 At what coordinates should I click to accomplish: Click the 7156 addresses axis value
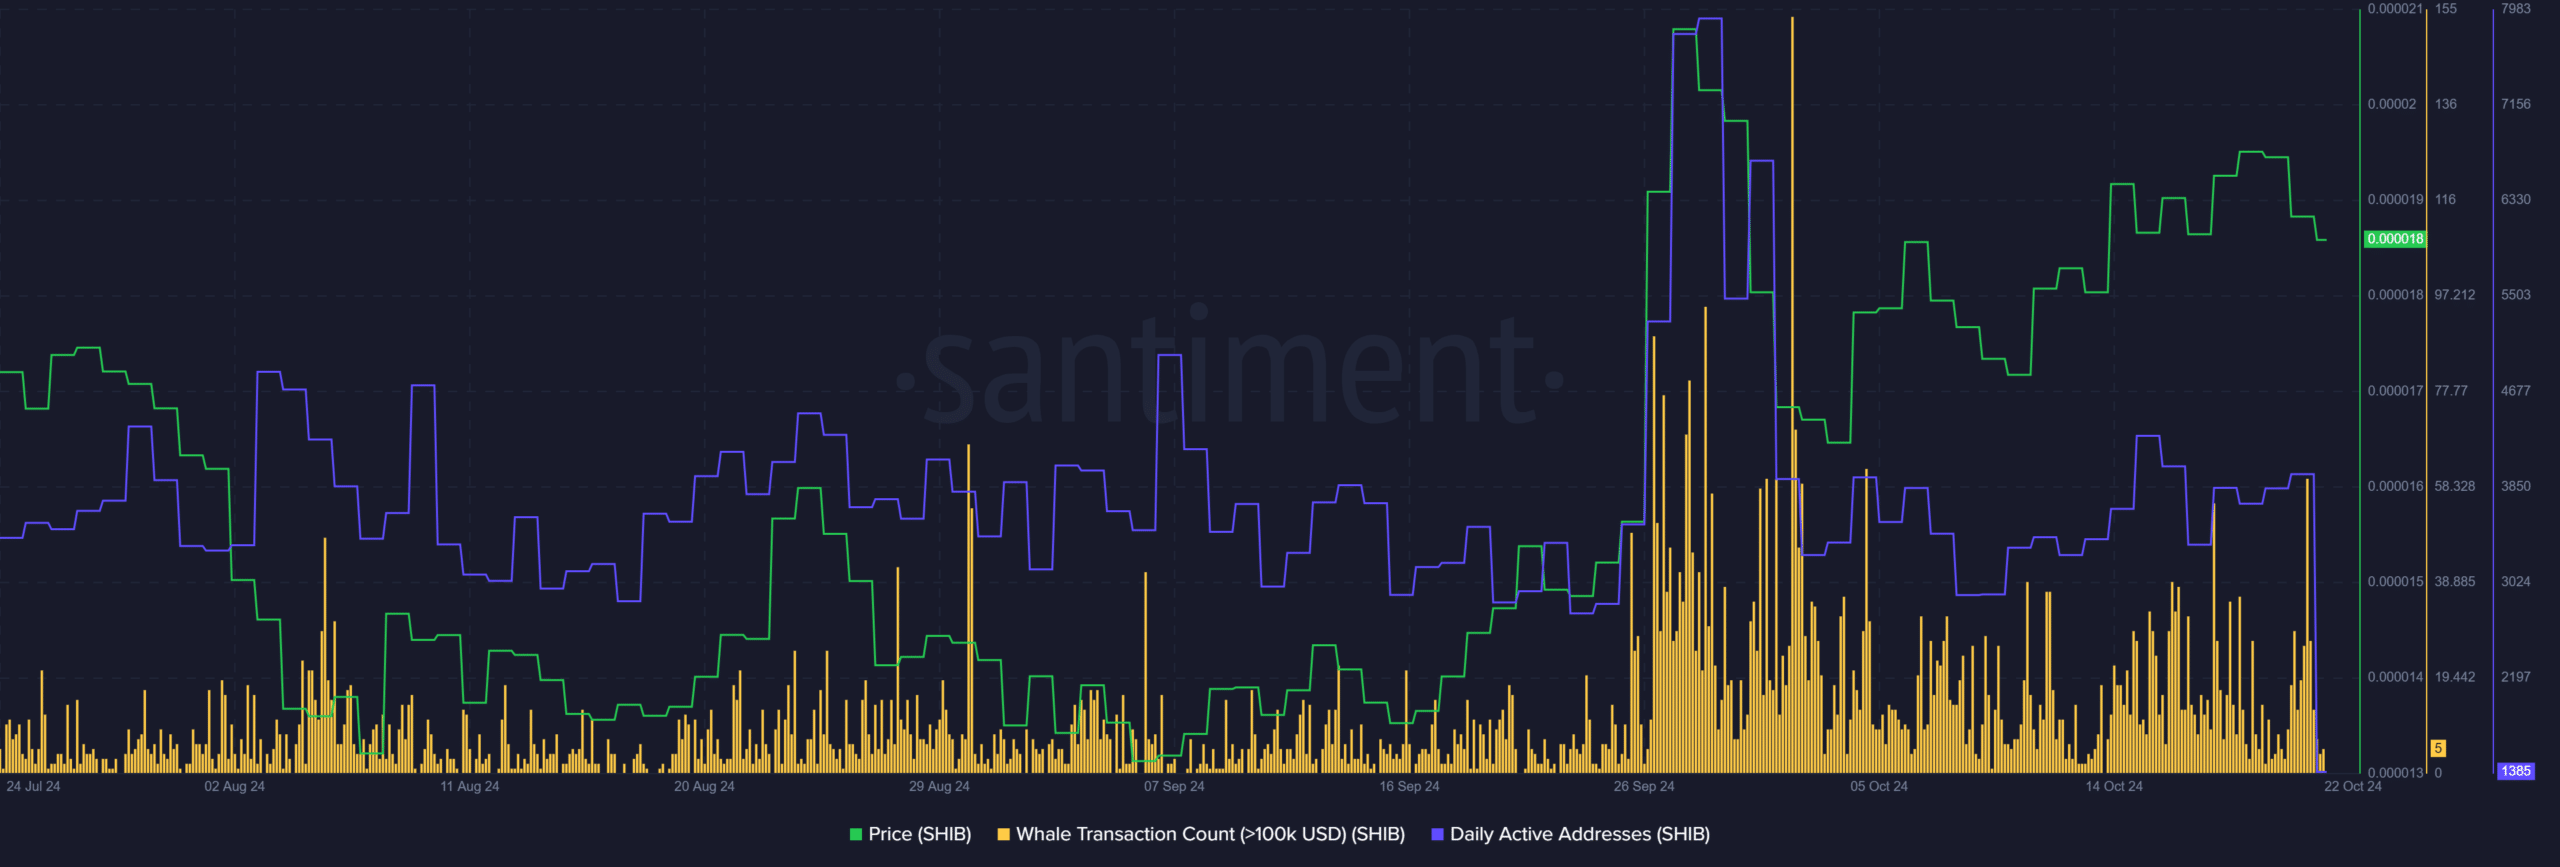(2516, 104)
